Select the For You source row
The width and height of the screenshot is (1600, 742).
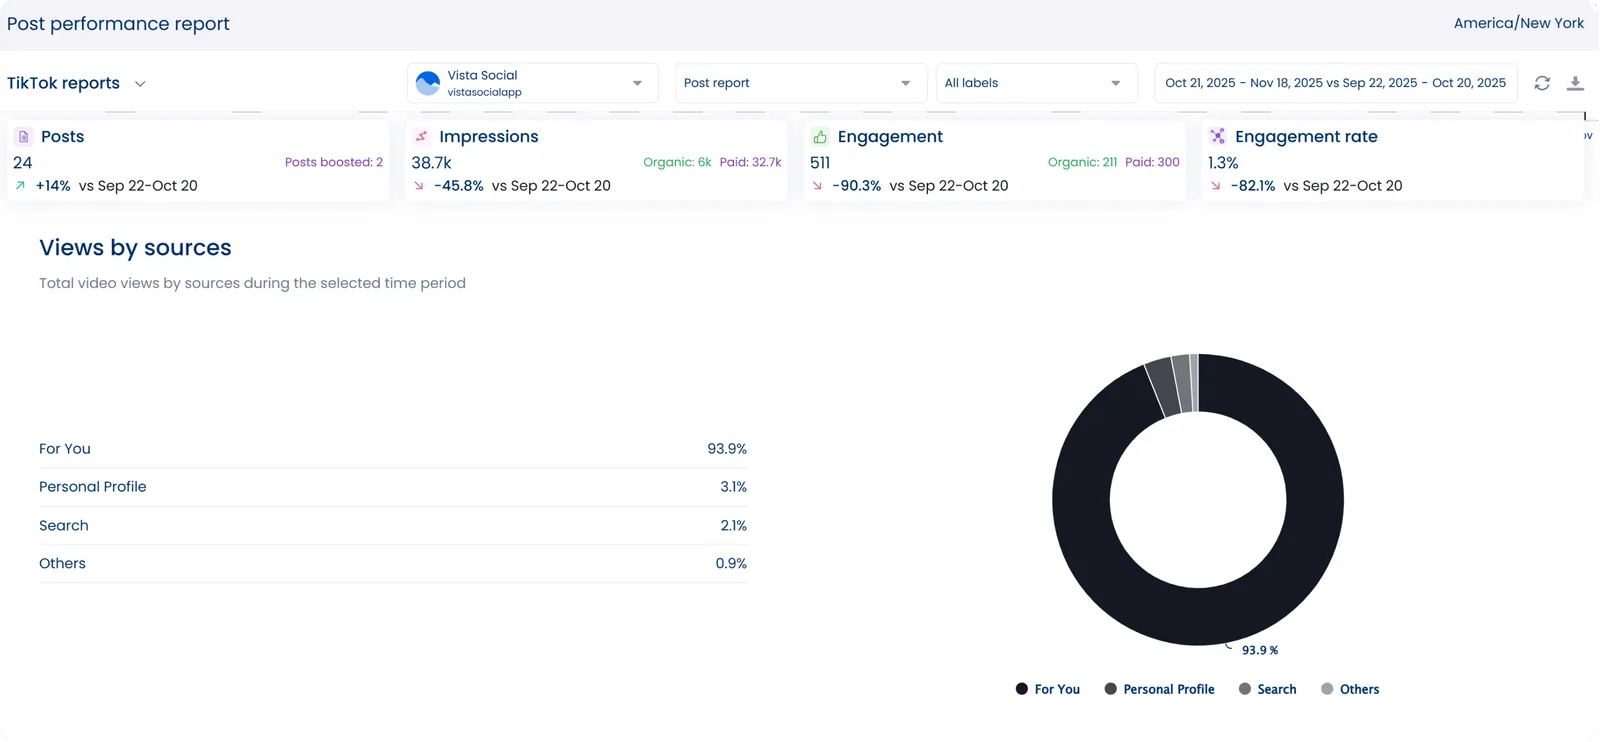[x=392, y=449]
